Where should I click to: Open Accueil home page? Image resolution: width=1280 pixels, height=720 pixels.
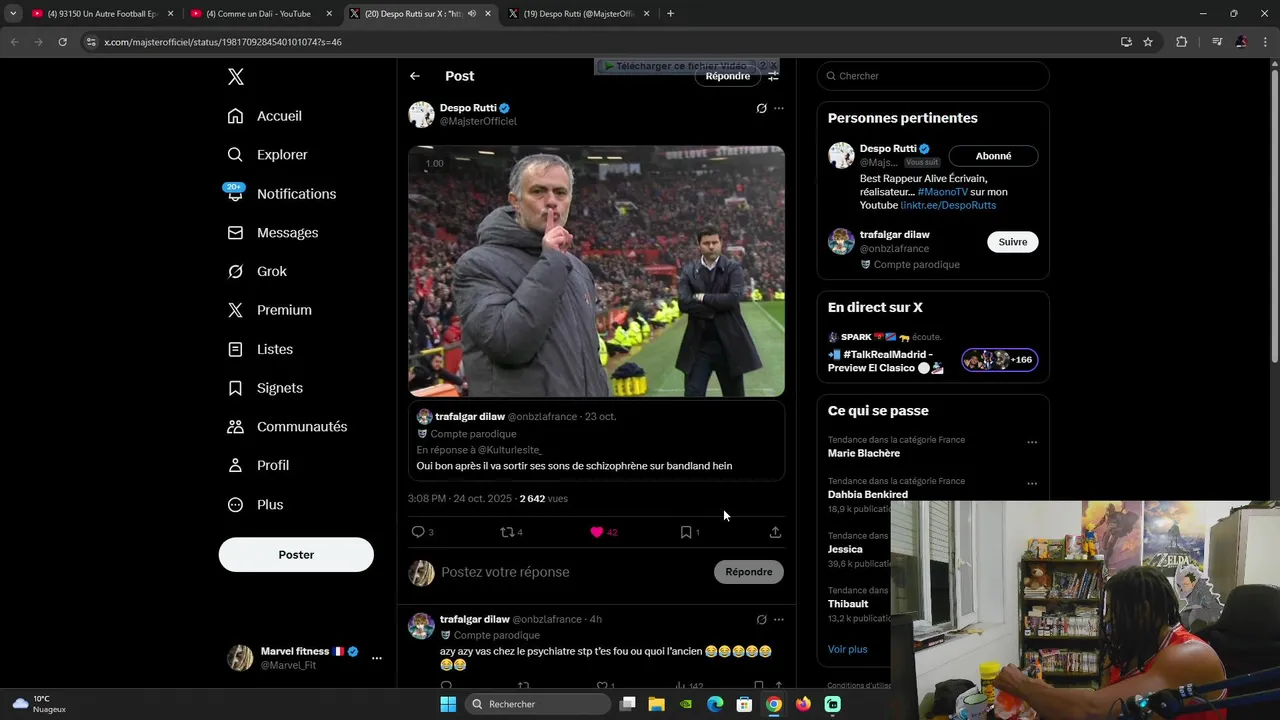265,116
